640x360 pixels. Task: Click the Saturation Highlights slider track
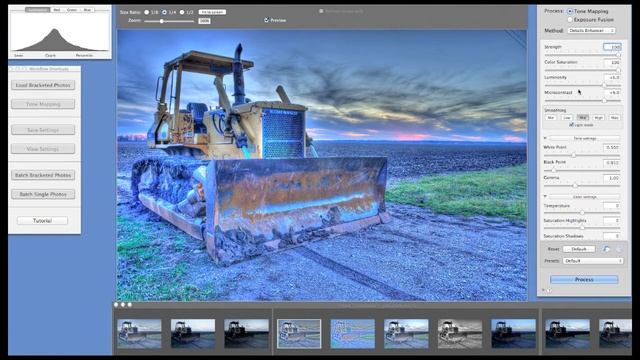point(582,227)
